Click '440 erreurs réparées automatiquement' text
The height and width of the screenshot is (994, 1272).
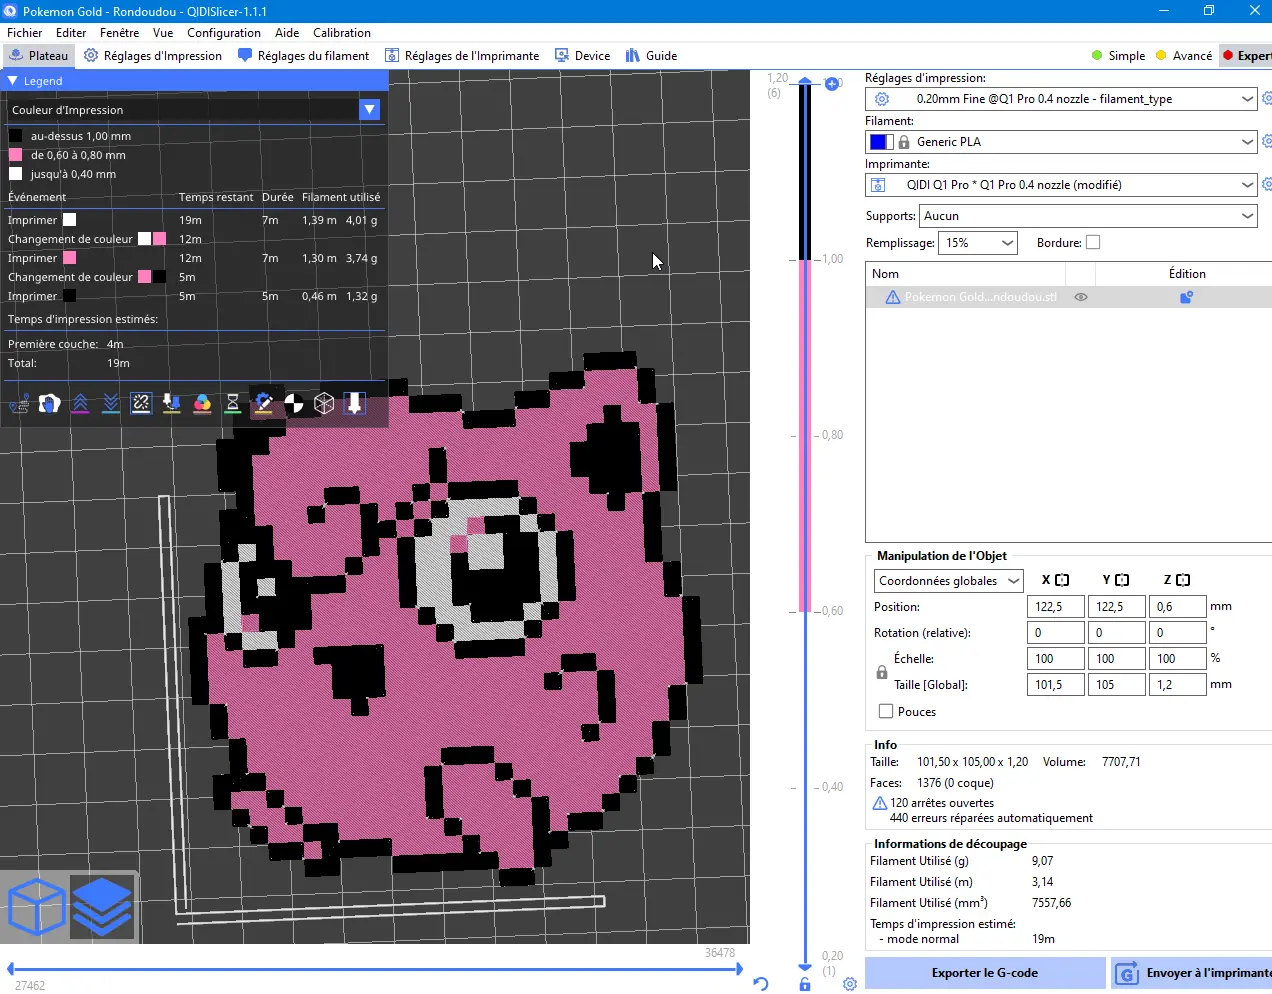coord(991,818)
